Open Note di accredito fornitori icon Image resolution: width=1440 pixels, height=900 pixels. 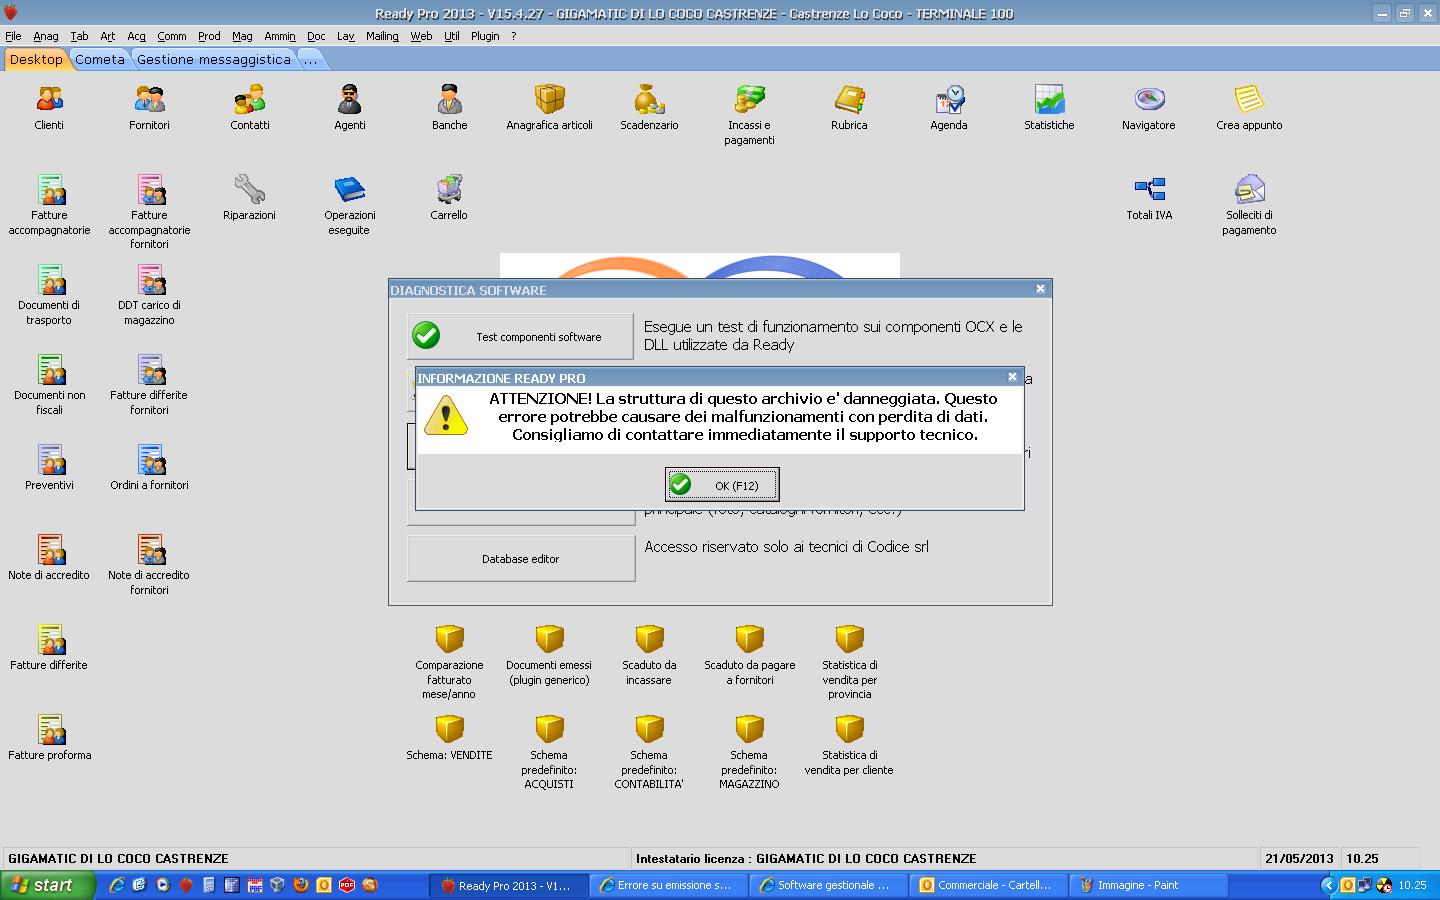pos(149,550)
